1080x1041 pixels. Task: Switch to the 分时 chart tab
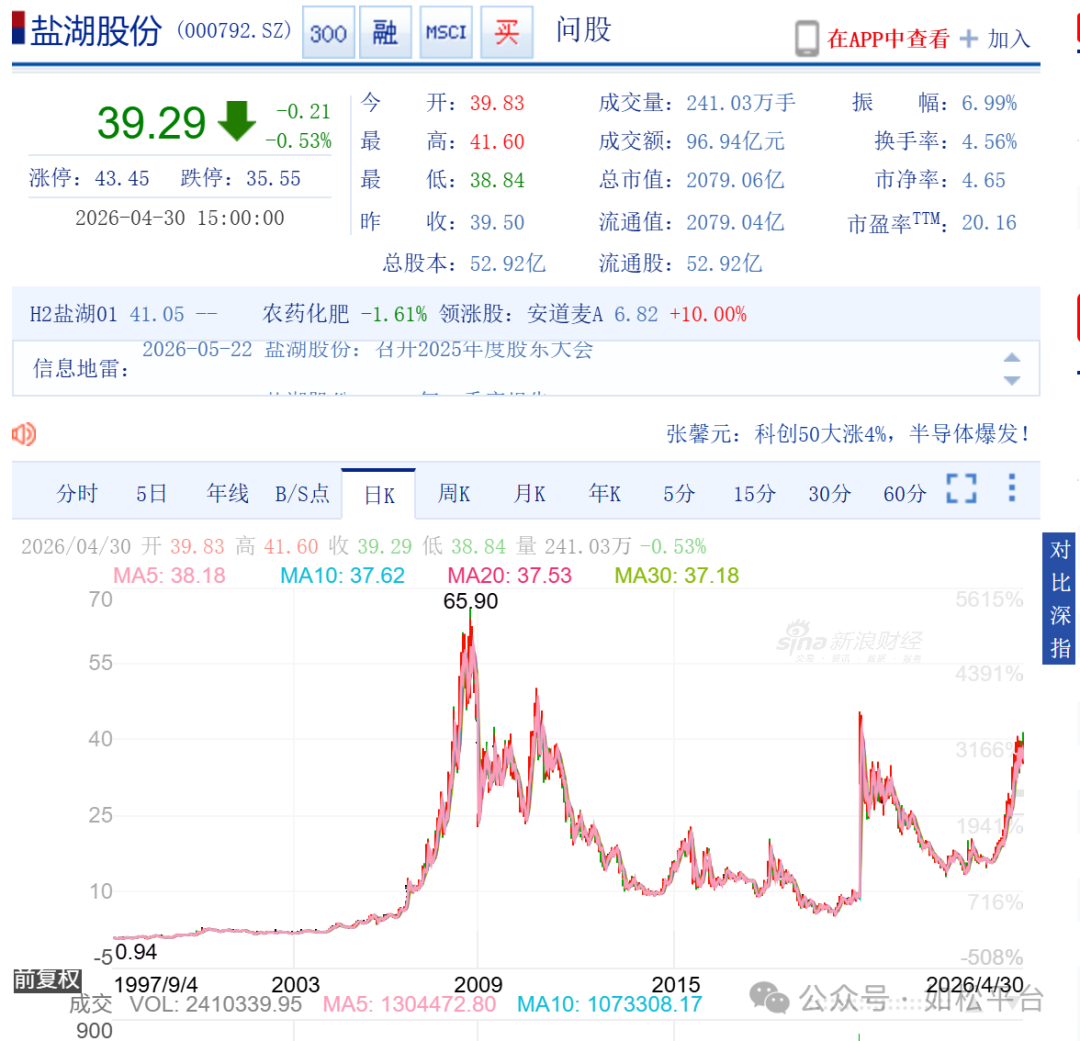tap(76, 493)
